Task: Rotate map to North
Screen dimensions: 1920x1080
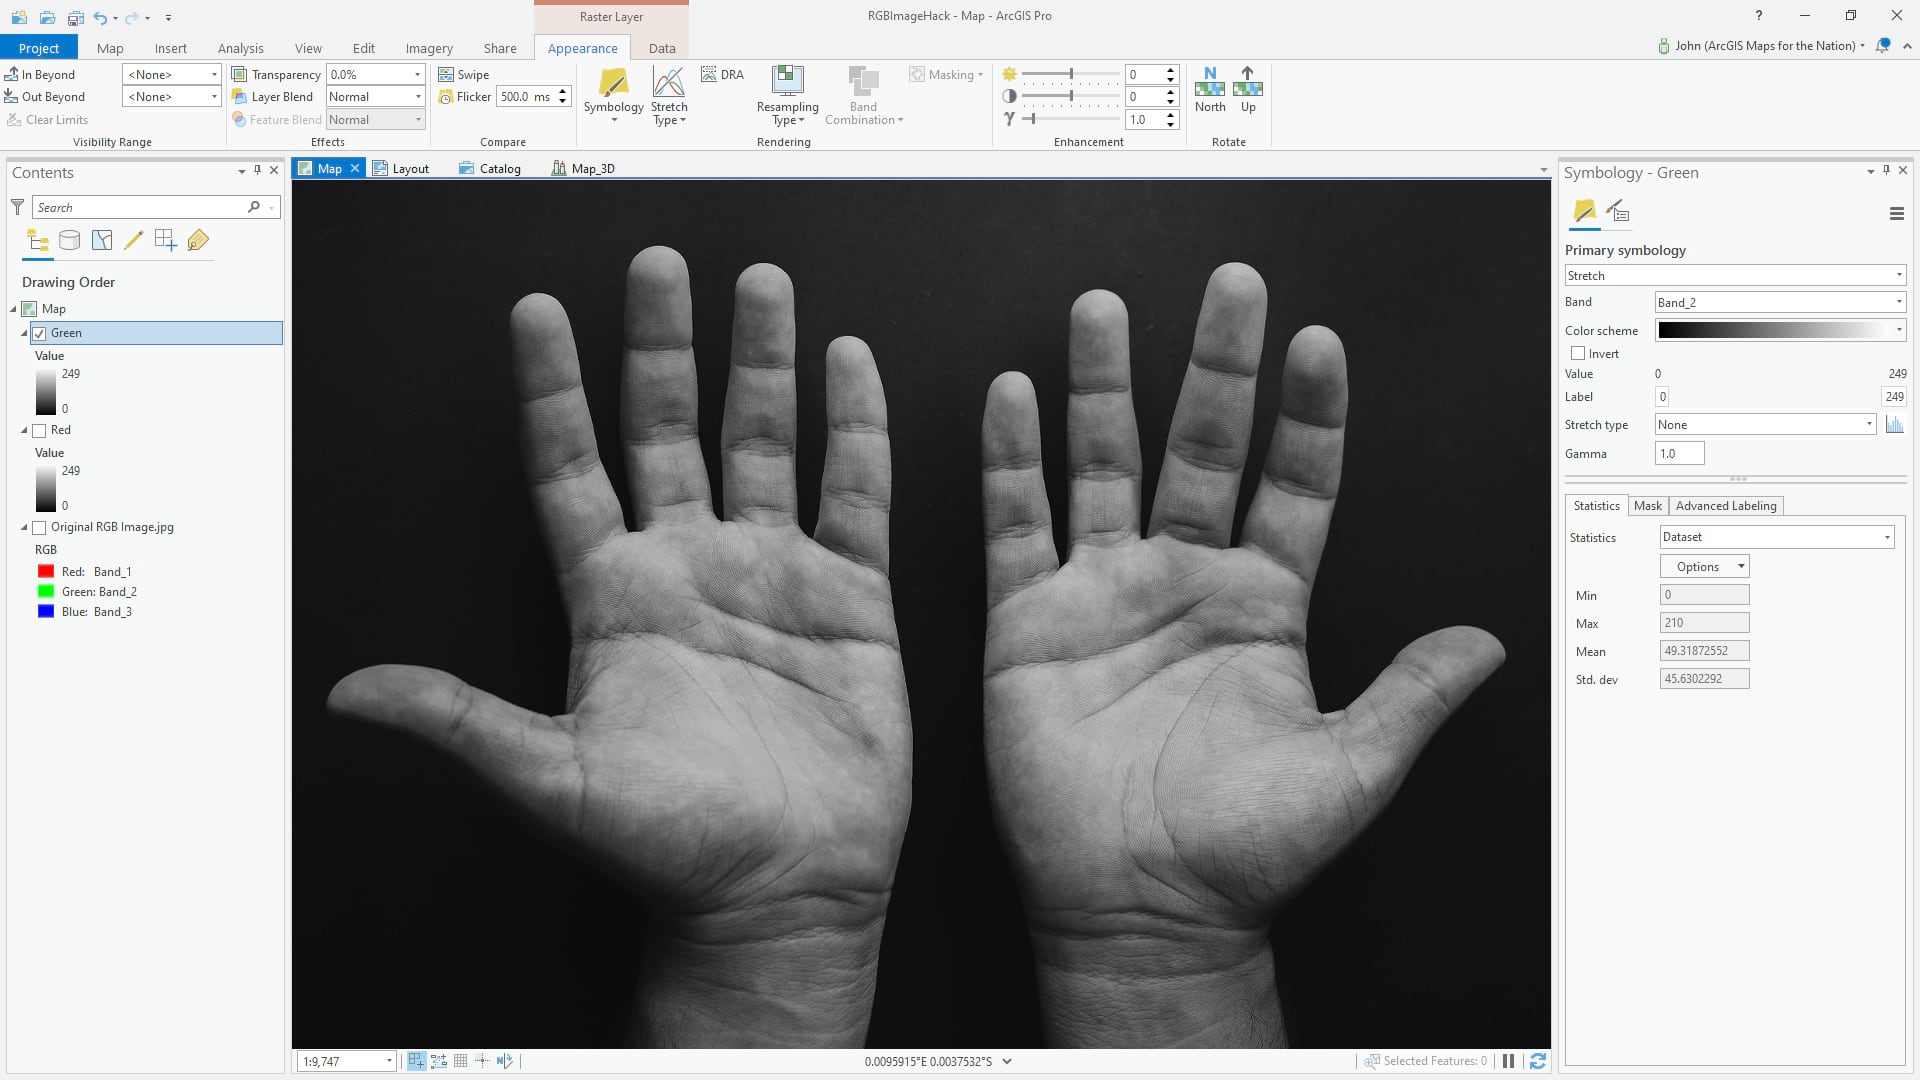Action: (1209, 90)
